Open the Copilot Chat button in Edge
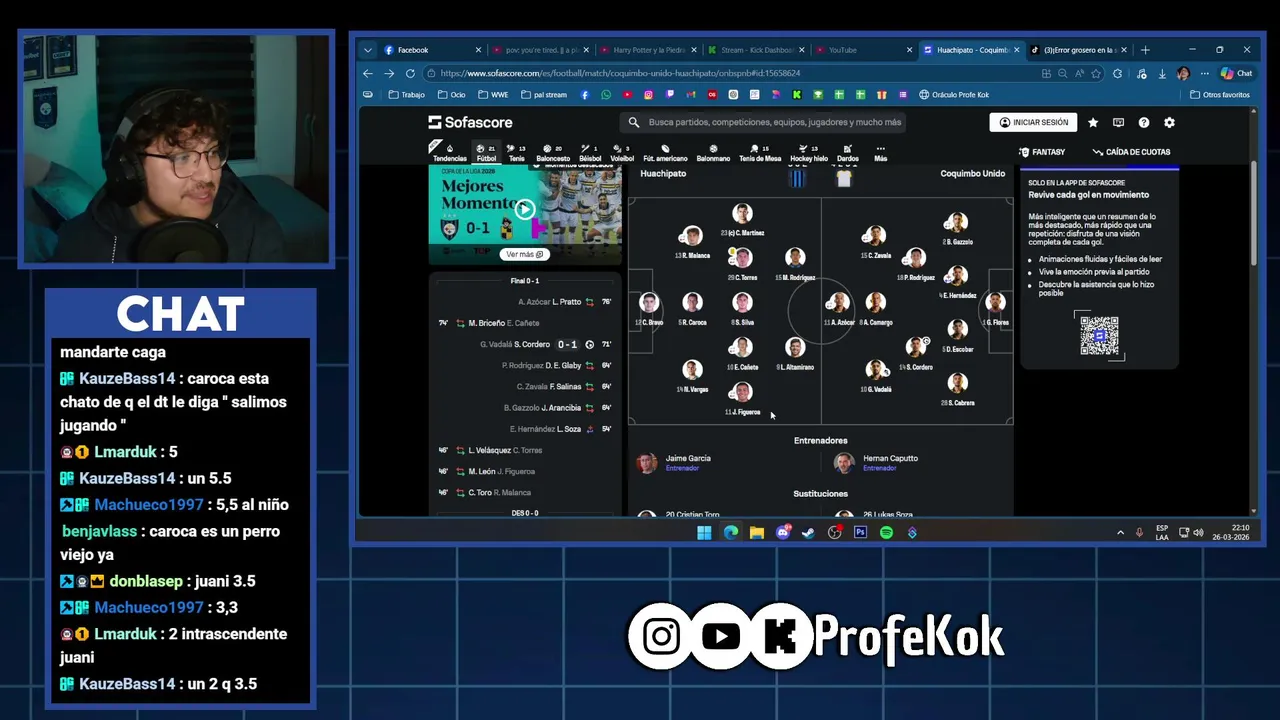1280x720 pixels. pos(1237,73)
